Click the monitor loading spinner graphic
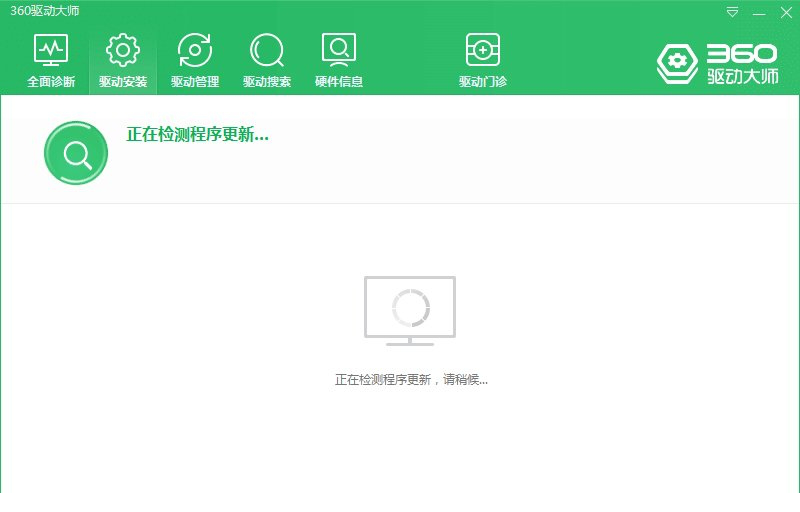800x512 pixels. click(x=410, y=311)
